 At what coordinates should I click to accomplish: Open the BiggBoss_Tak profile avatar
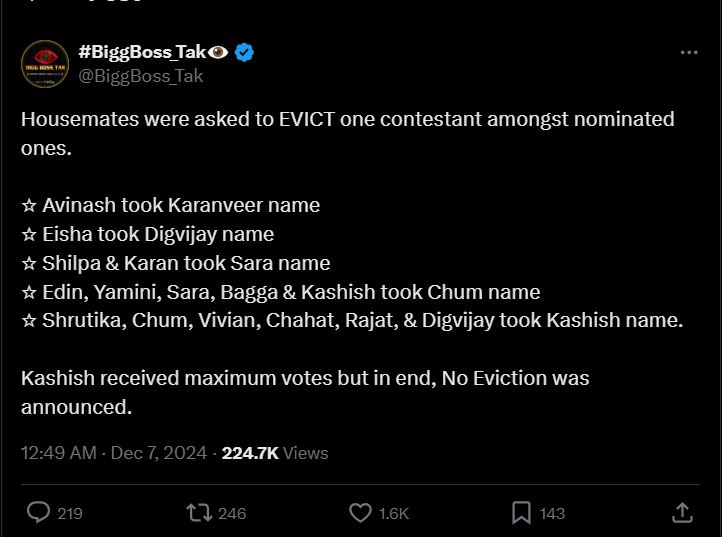click(x=44, y=63)
